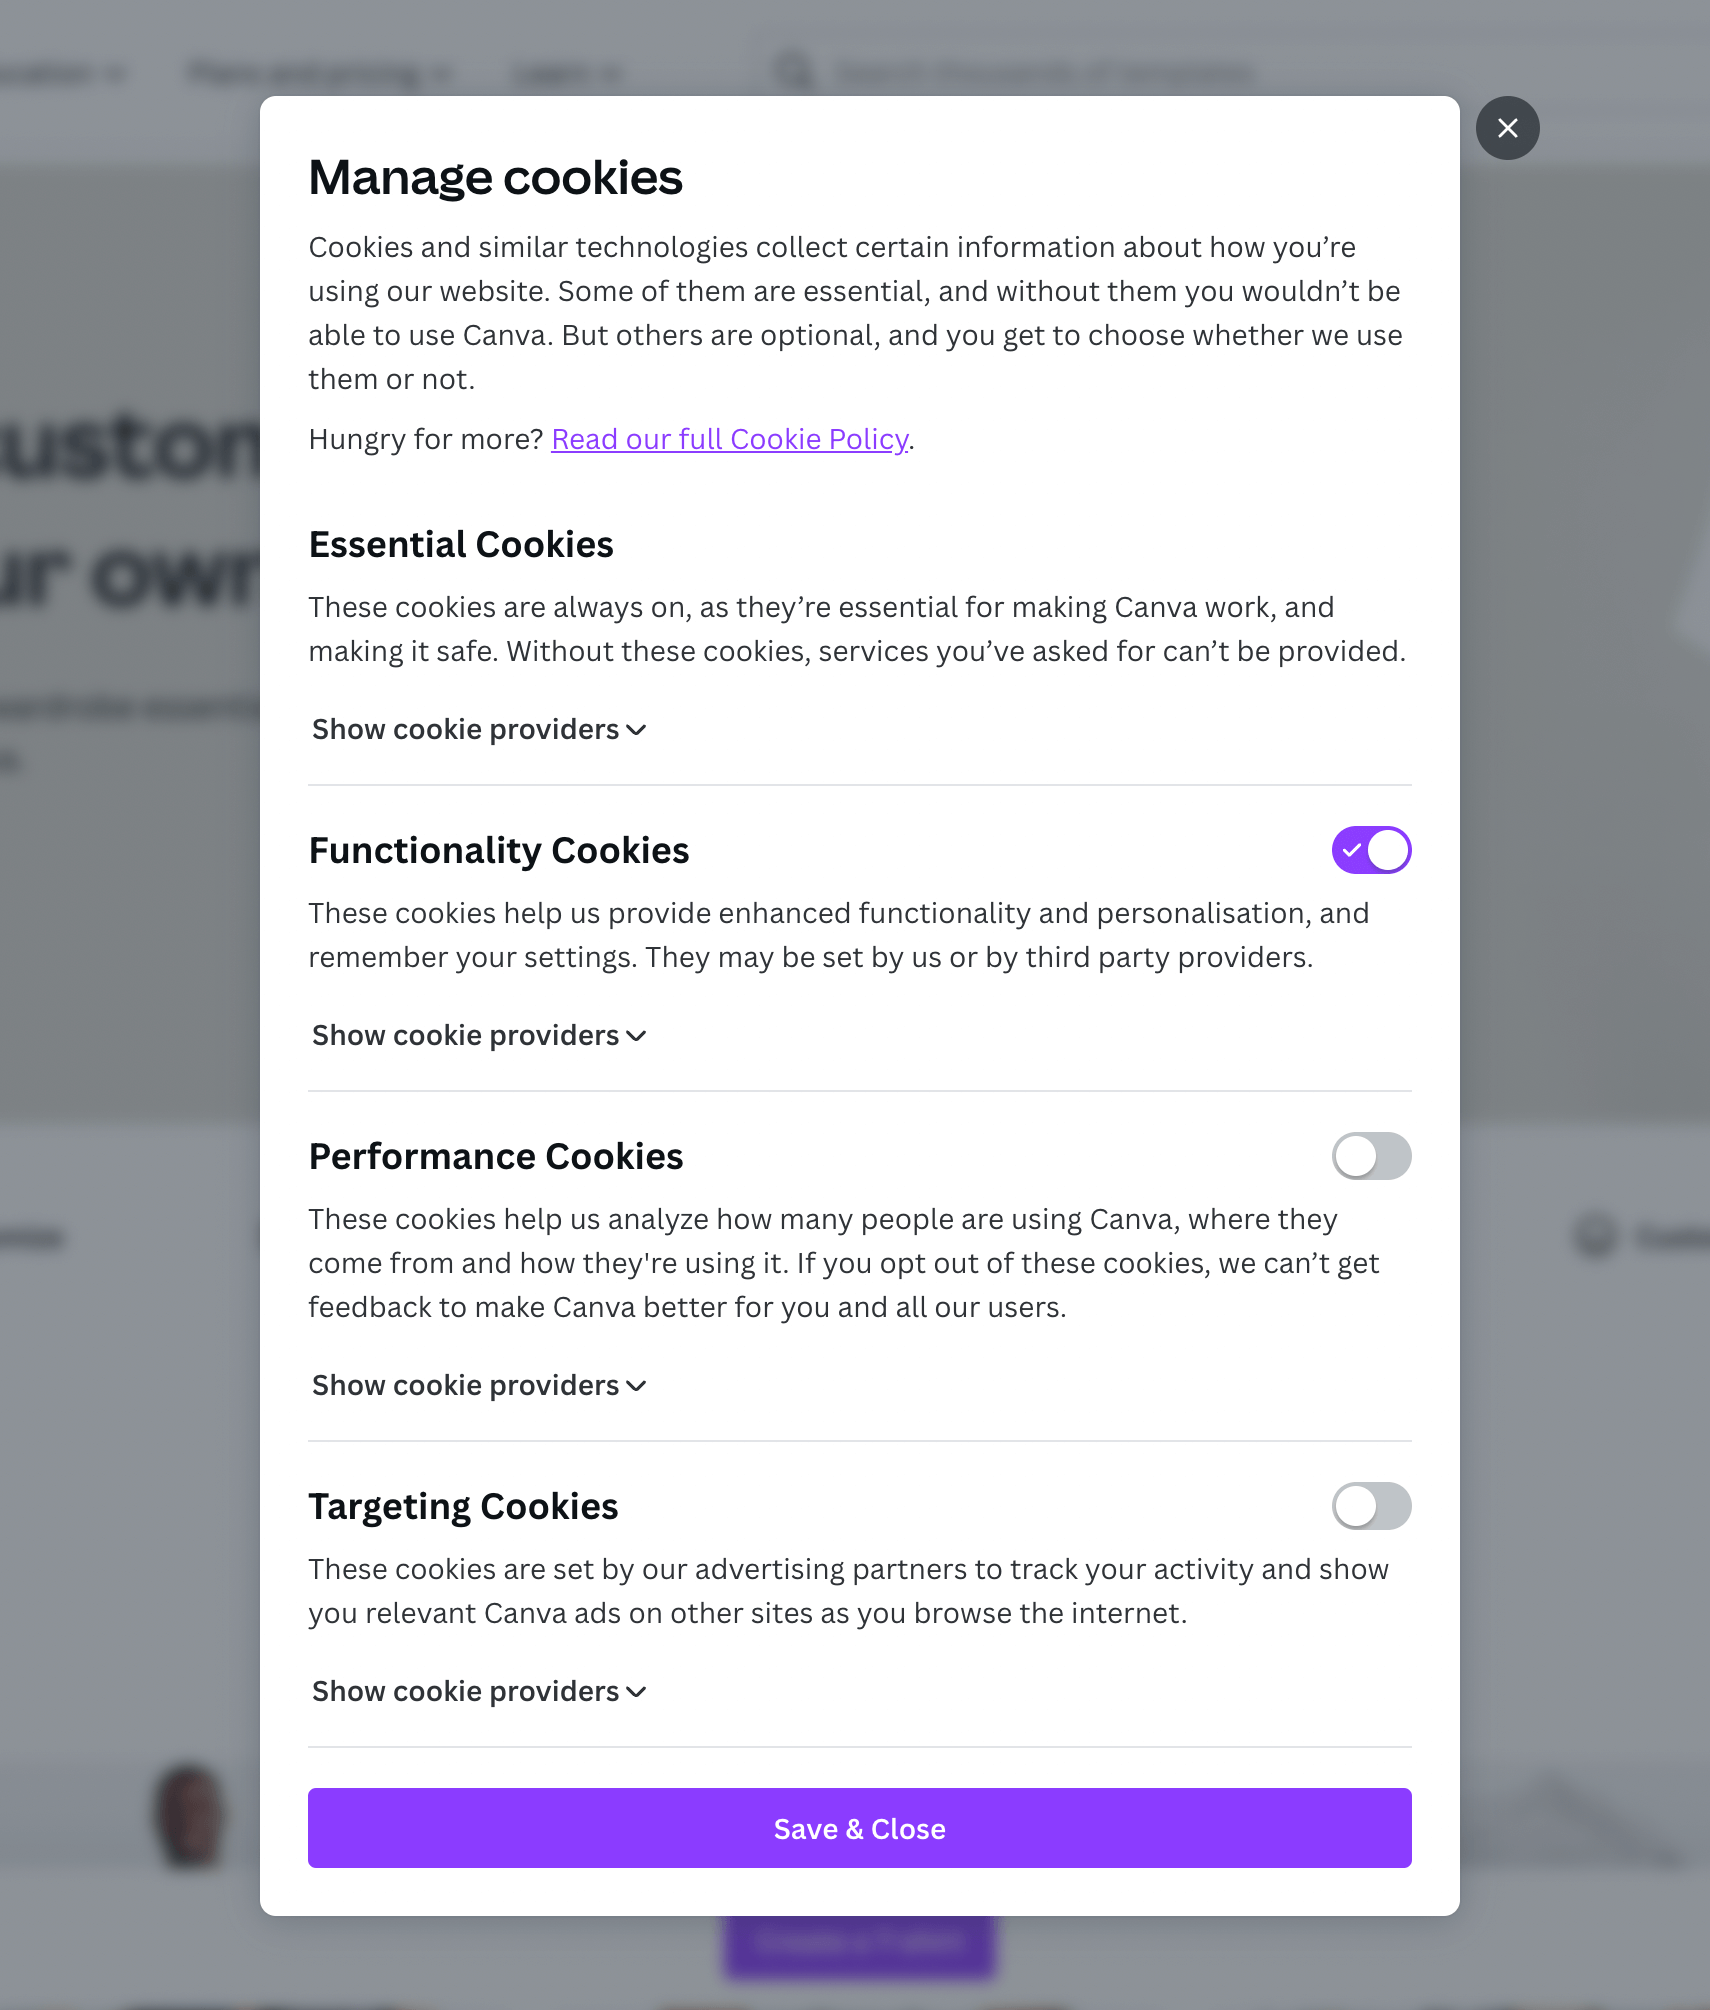Open the Learn menu in the header
Viewport: 1710px width, 2010px height.
click(x=565, y=73)
